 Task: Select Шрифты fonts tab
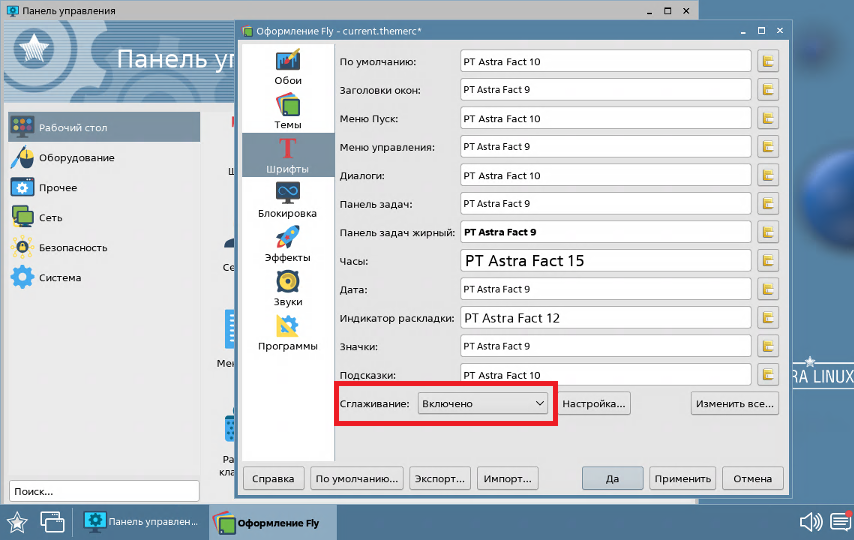tap(287, 154)
